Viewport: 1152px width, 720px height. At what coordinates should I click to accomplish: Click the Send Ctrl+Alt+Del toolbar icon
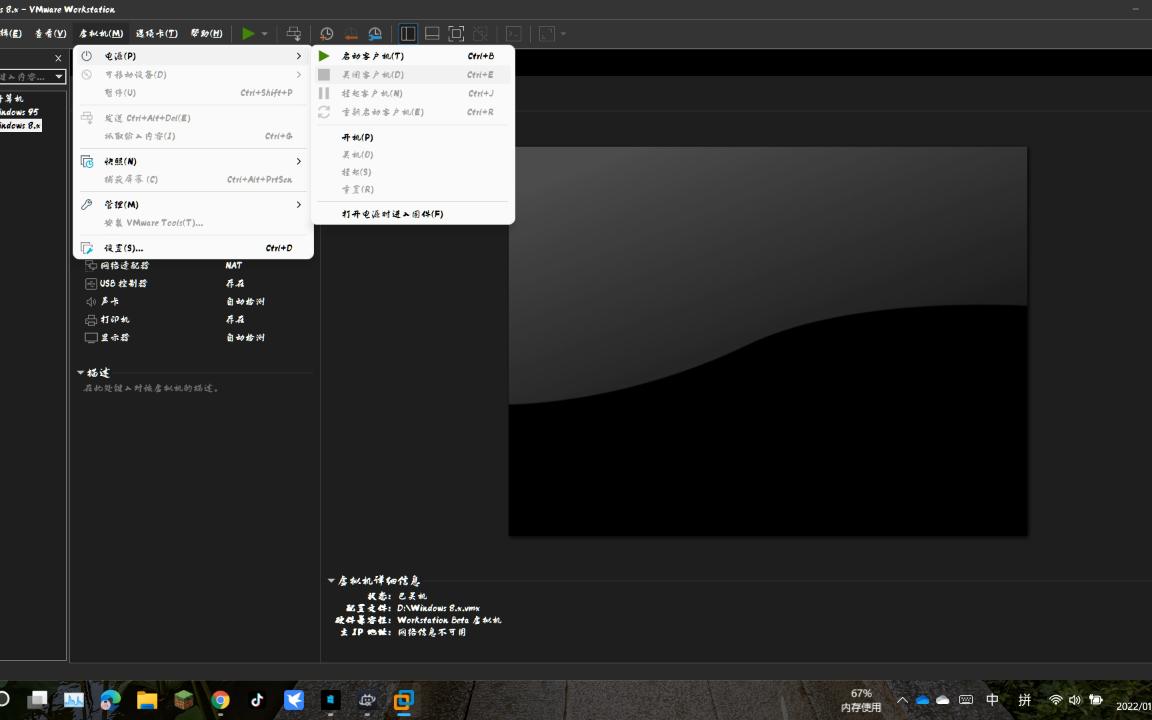[x=294, y=33]
